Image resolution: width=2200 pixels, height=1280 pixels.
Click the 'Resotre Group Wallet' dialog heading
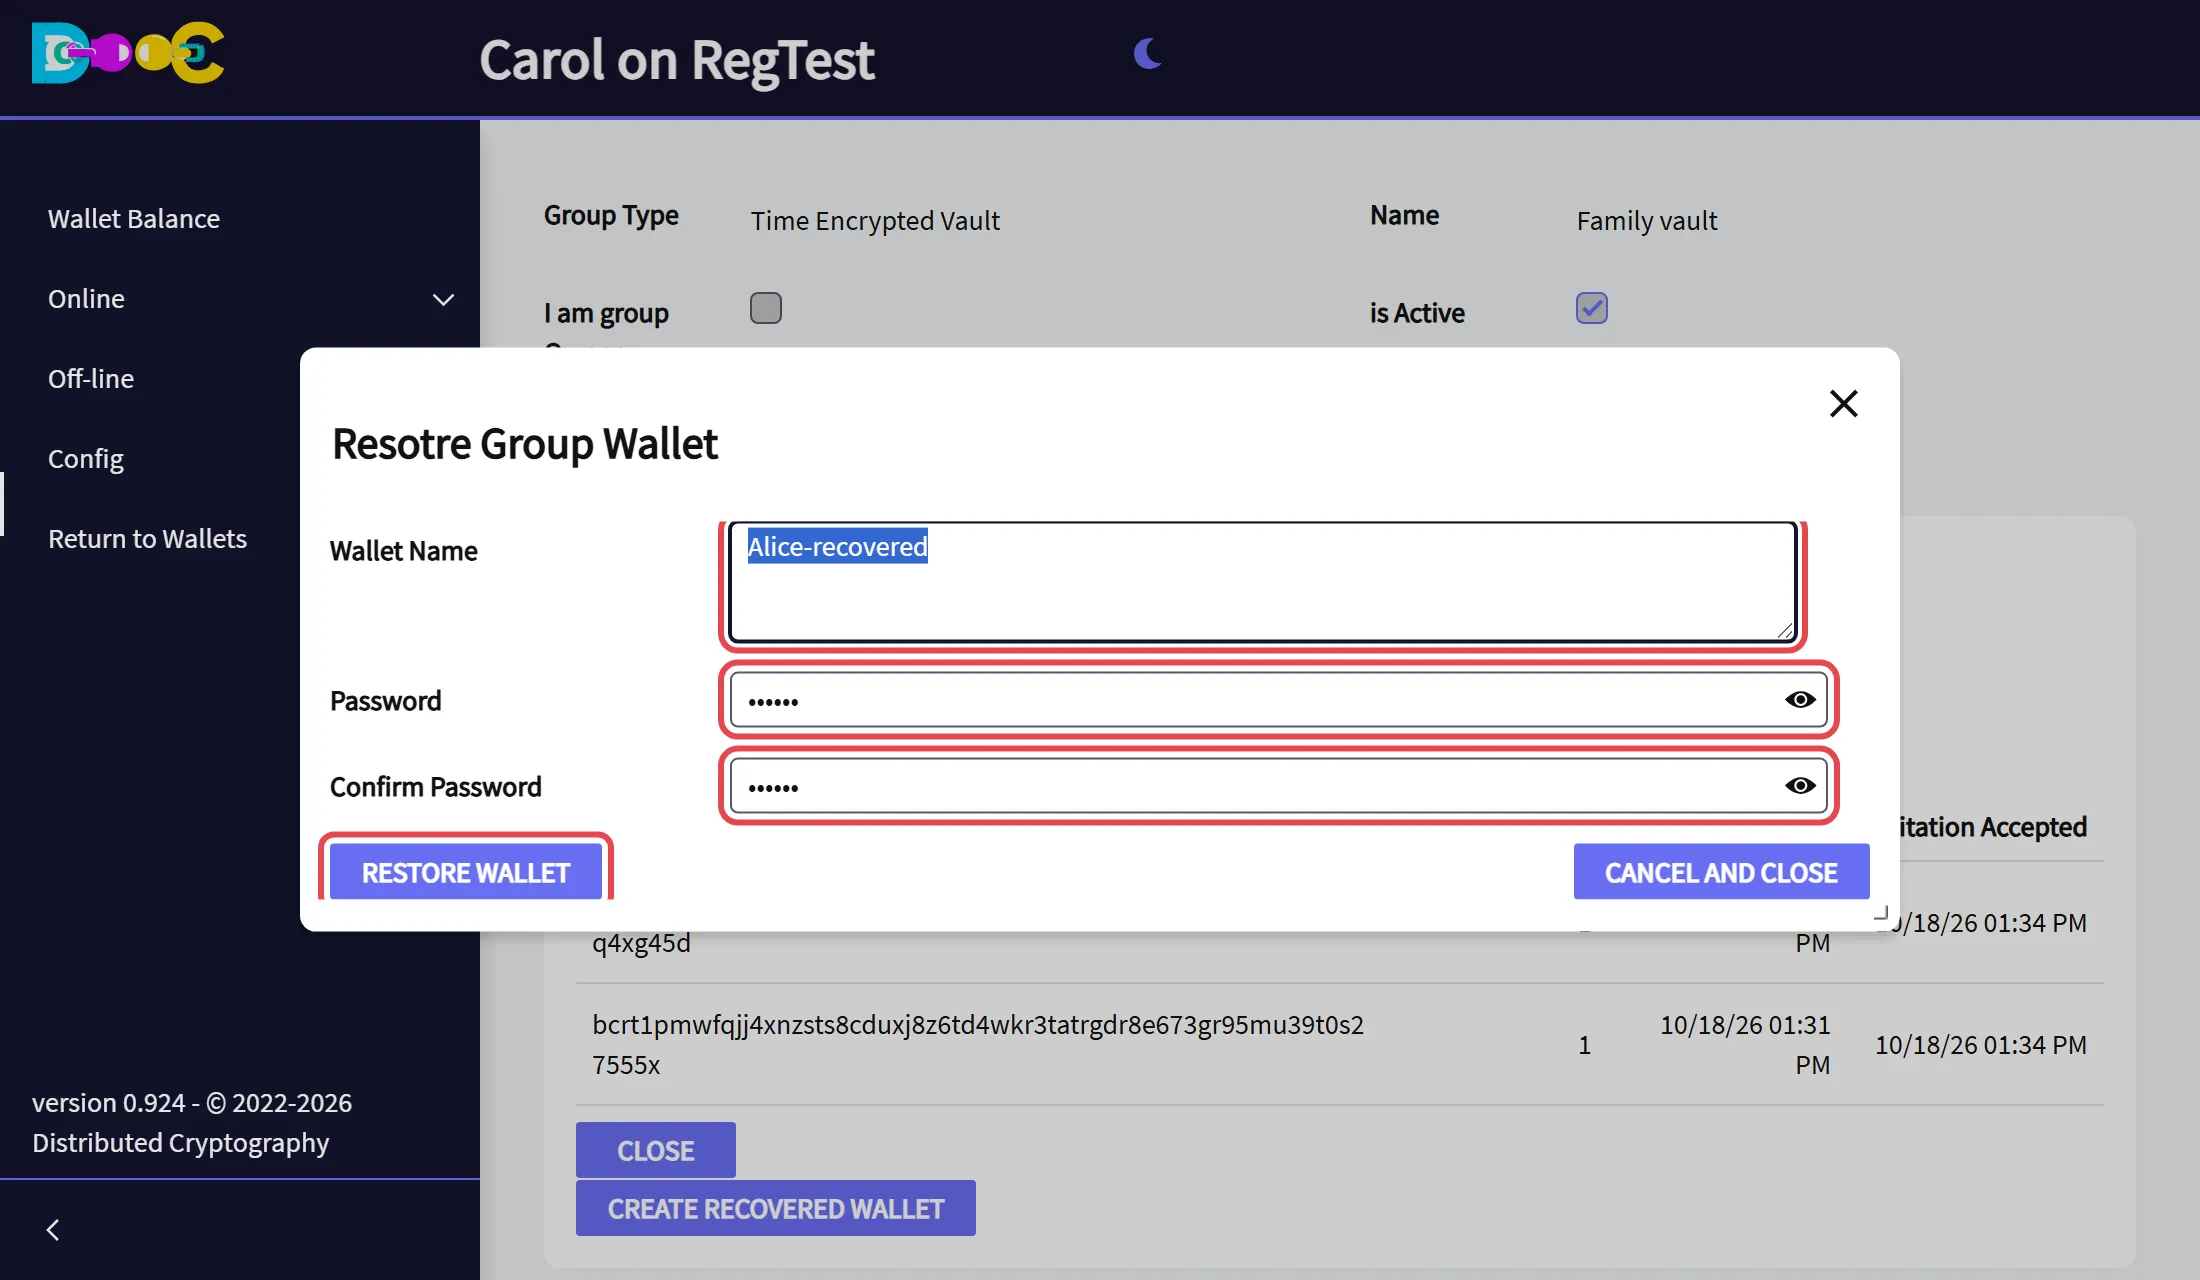(525, 444)
